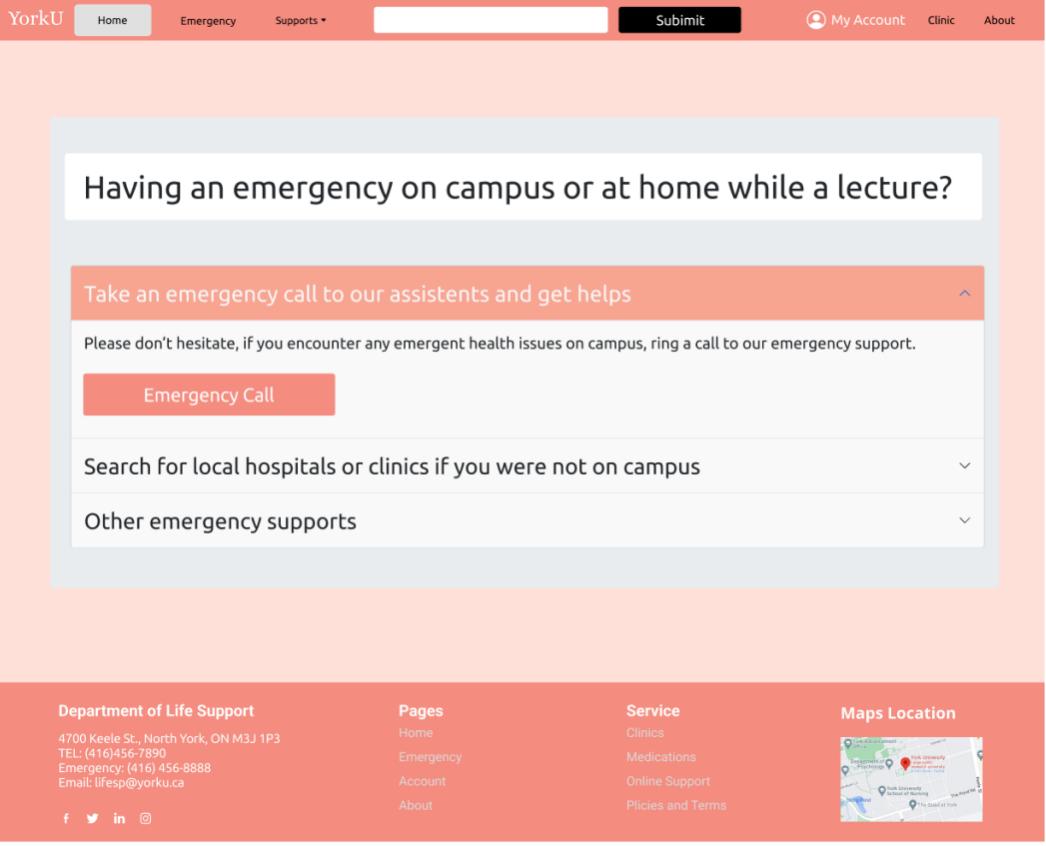Open the Twitter icon in the footer
Screen dimensions: 1046x846
93,819
